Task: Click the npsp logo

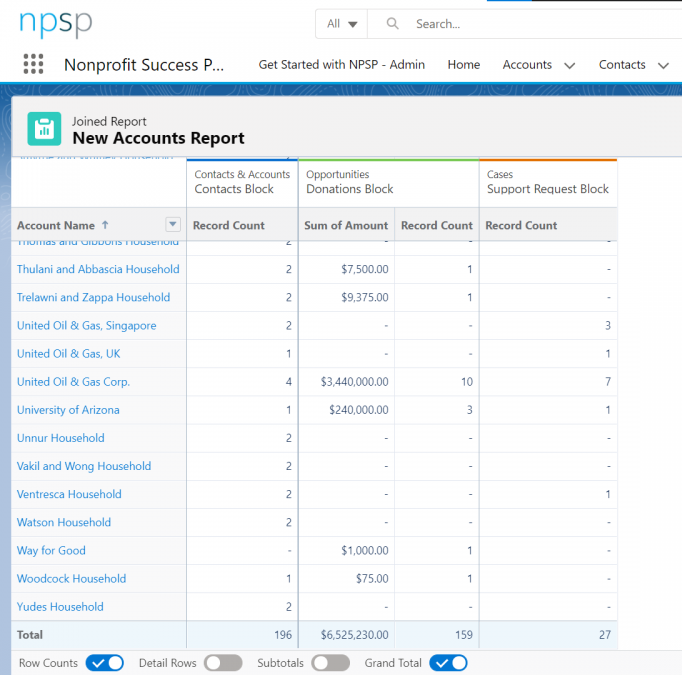Action: coord(56,24)
